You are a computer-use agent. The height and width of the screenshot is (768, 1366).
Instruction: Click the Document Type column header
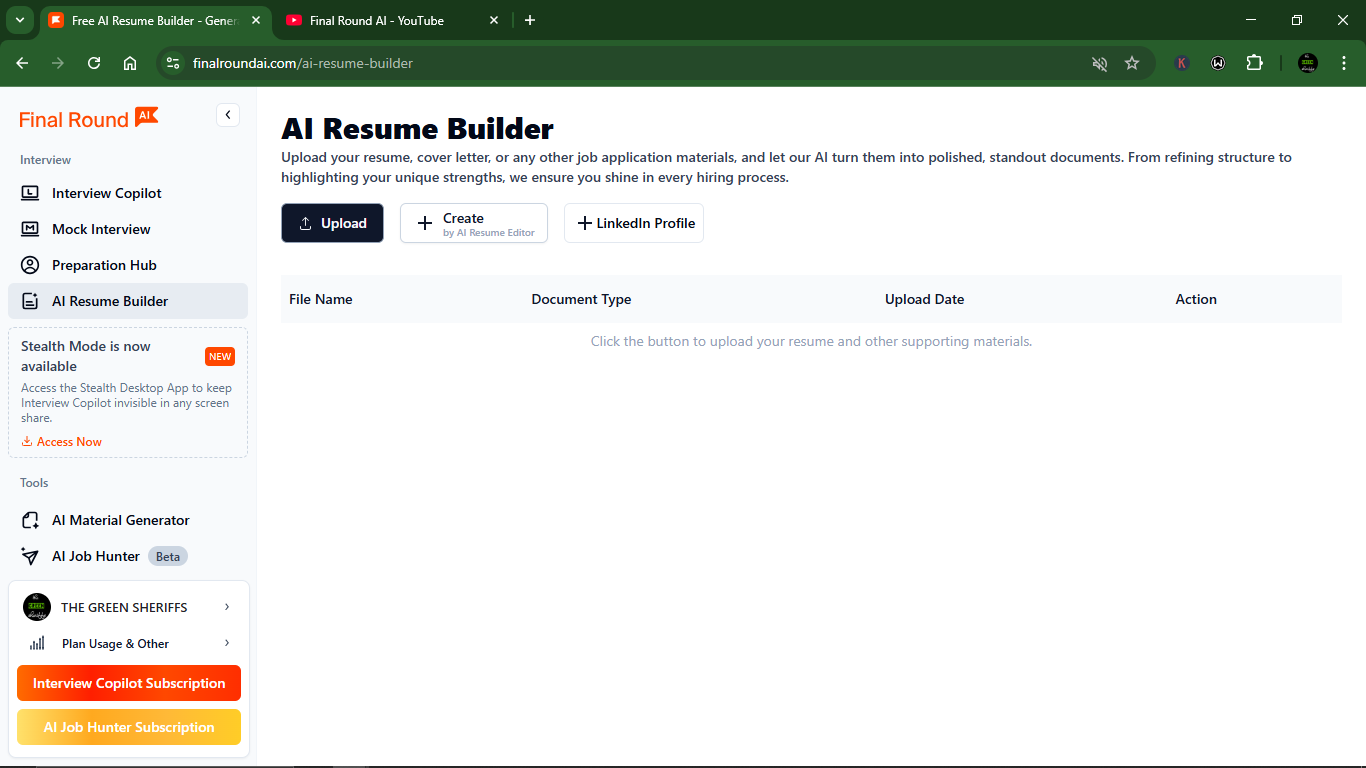coord(581,299)
